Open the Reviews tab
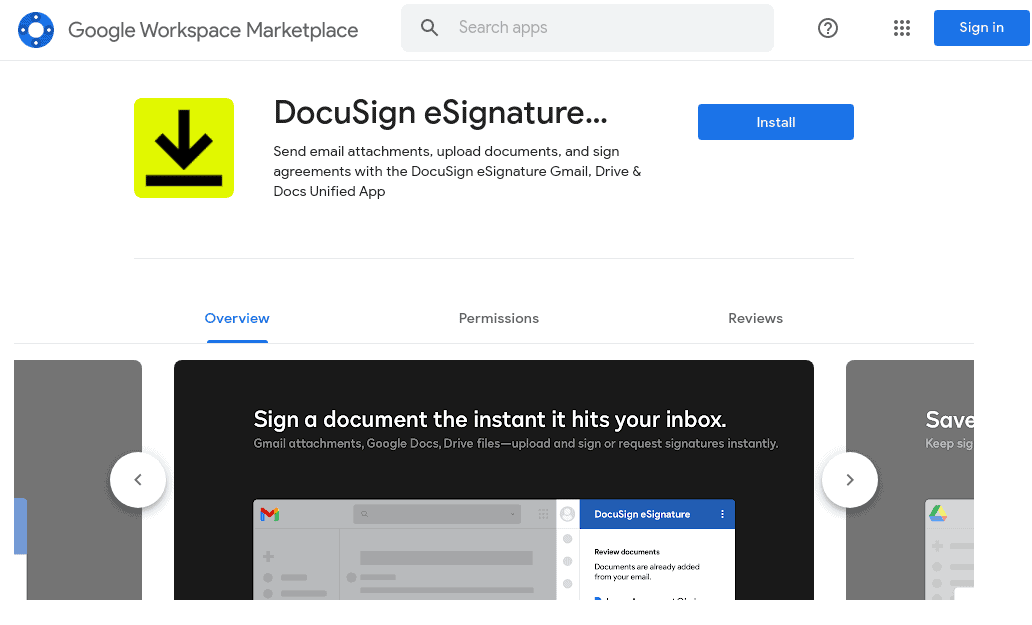1032x625 pixels. [x=755, y=318]
